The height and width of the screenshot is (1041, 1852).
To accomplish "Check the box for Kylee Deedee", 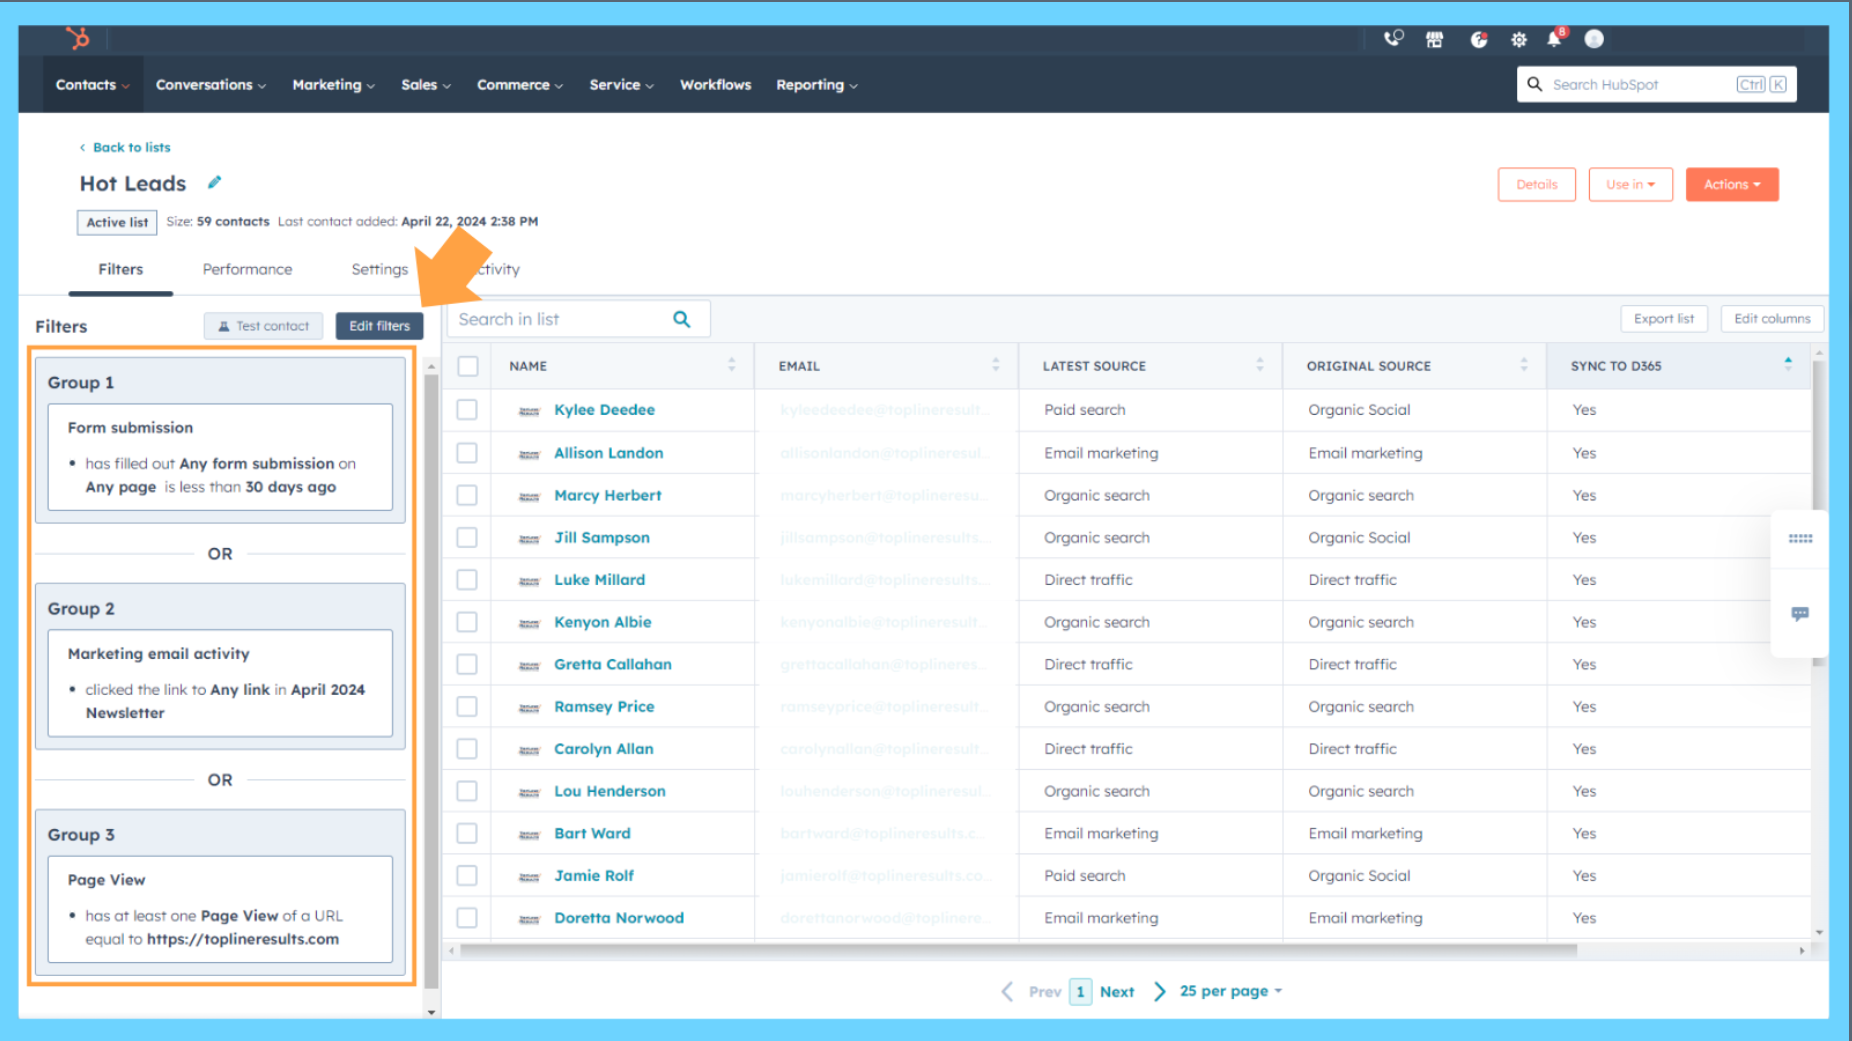I will point(467,410).
